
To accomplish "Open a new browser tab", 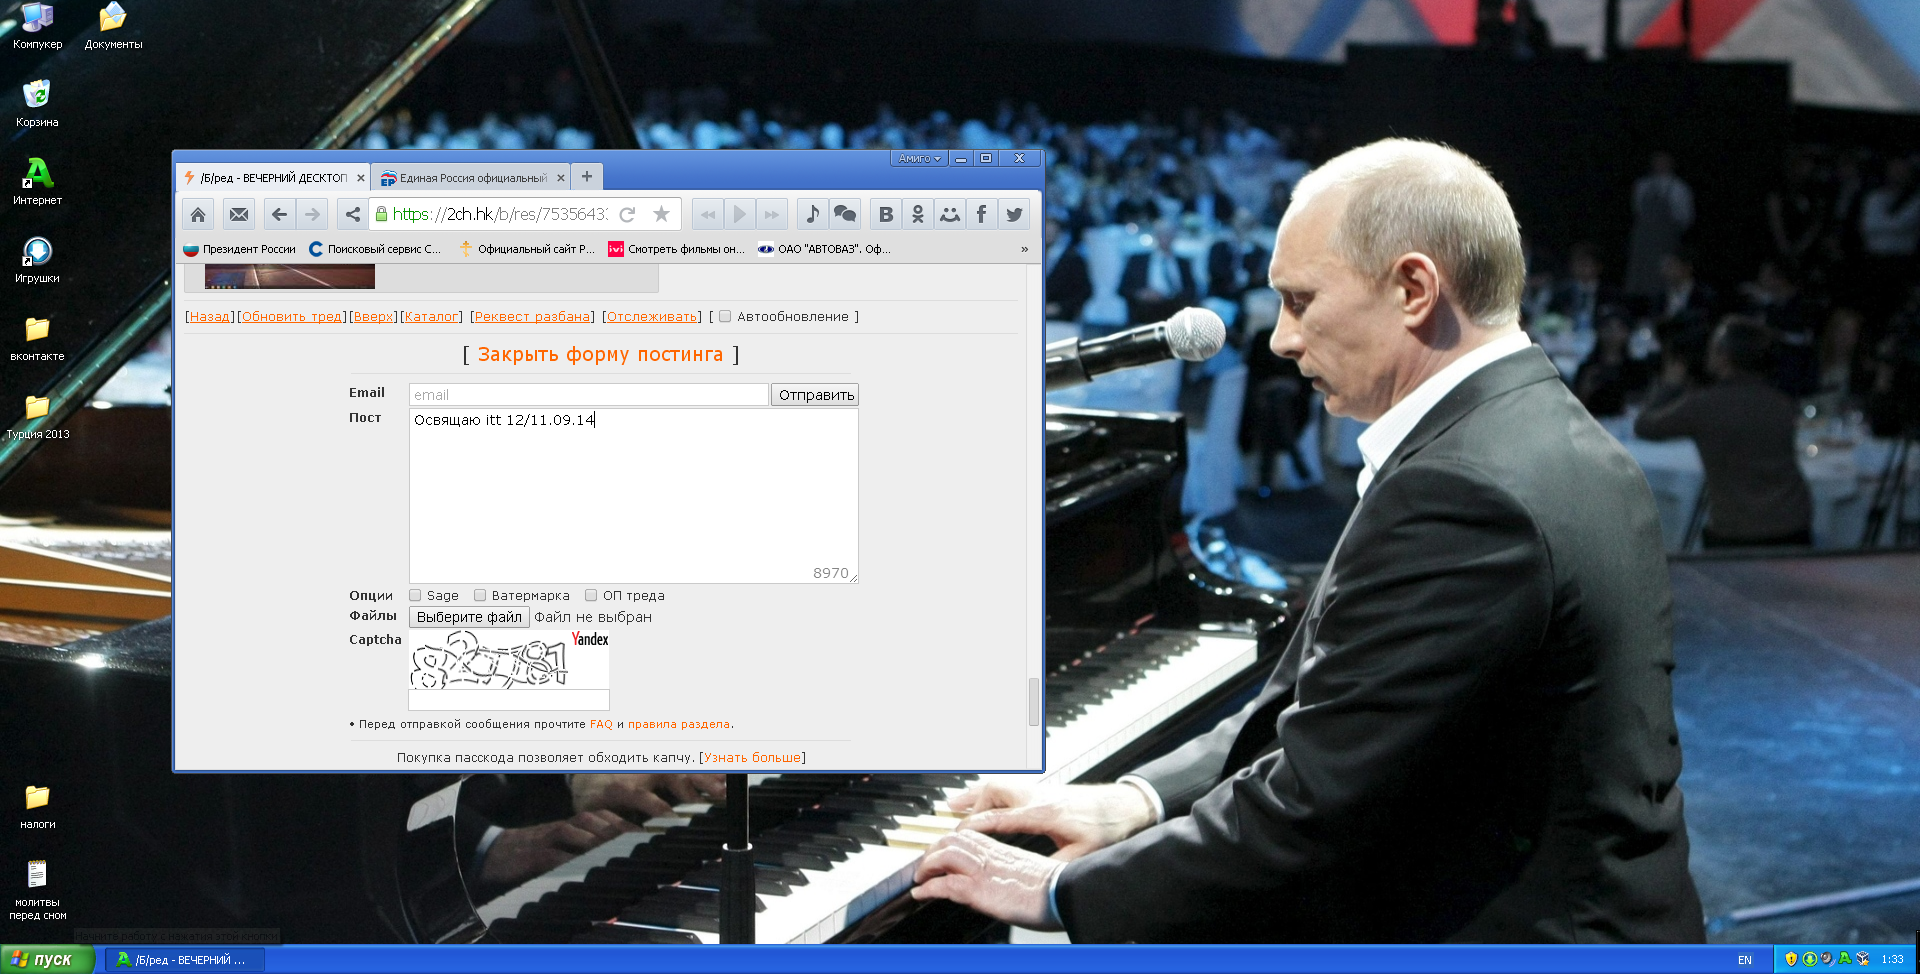I will click(587, 177).
